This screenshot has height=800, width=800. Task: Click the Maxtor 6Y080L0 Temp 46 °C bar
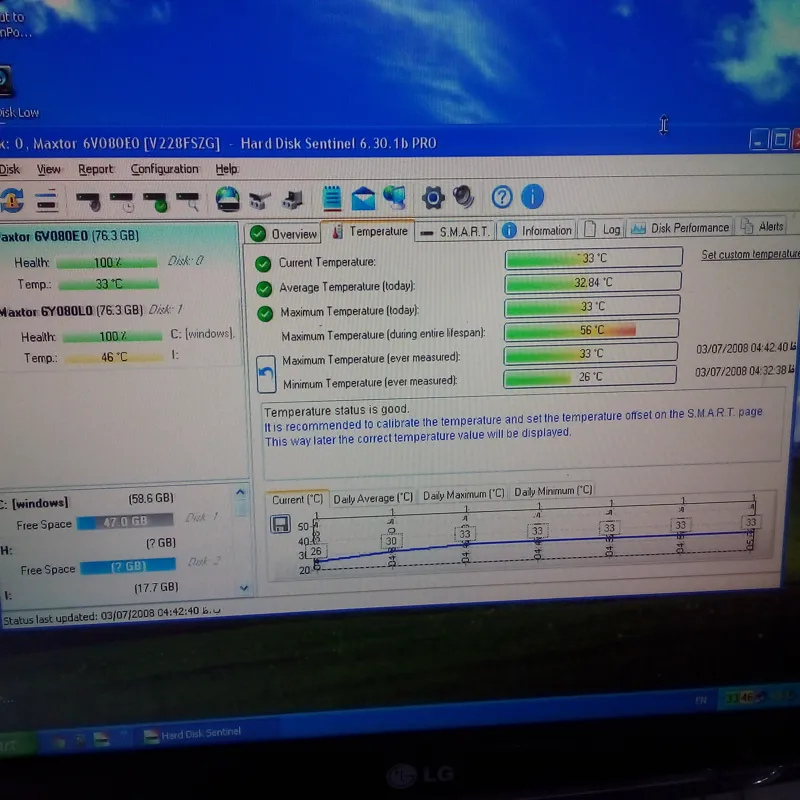[114, 357]
